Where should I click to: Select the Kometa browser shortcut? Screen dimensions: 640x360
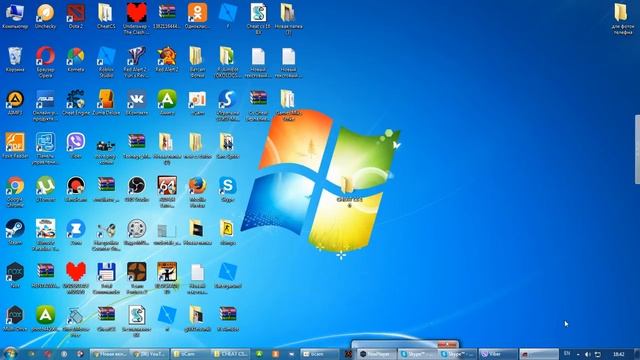coord(76,60)
